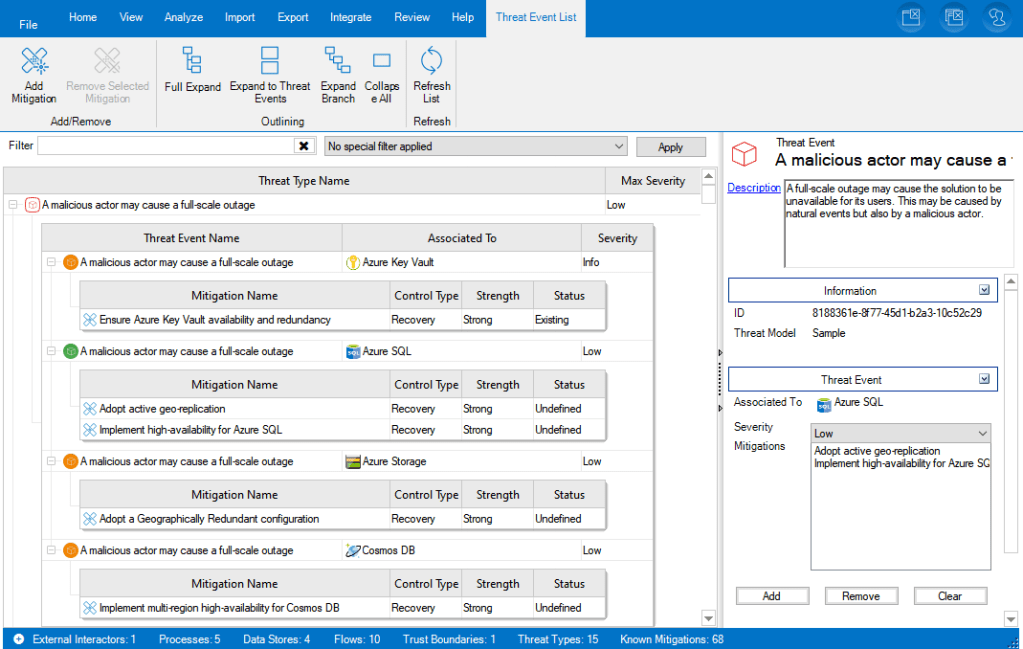Click the Expand Branch icon
The image size is (1023, 649).
338,62
